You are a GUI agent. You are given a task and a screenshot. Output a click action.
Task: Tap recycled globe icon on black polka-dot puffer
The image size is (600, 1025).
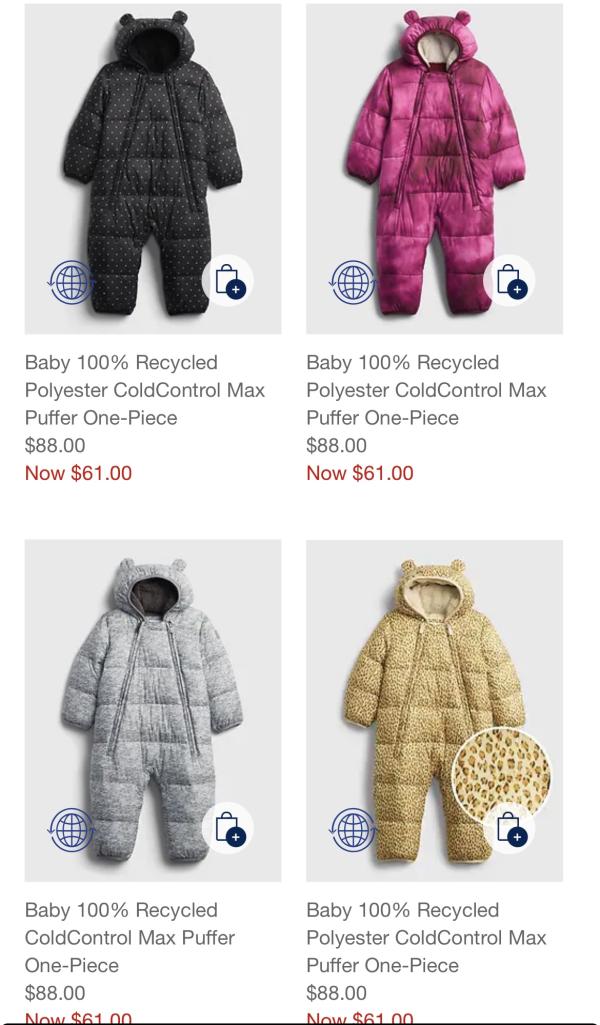pos(71,282)
